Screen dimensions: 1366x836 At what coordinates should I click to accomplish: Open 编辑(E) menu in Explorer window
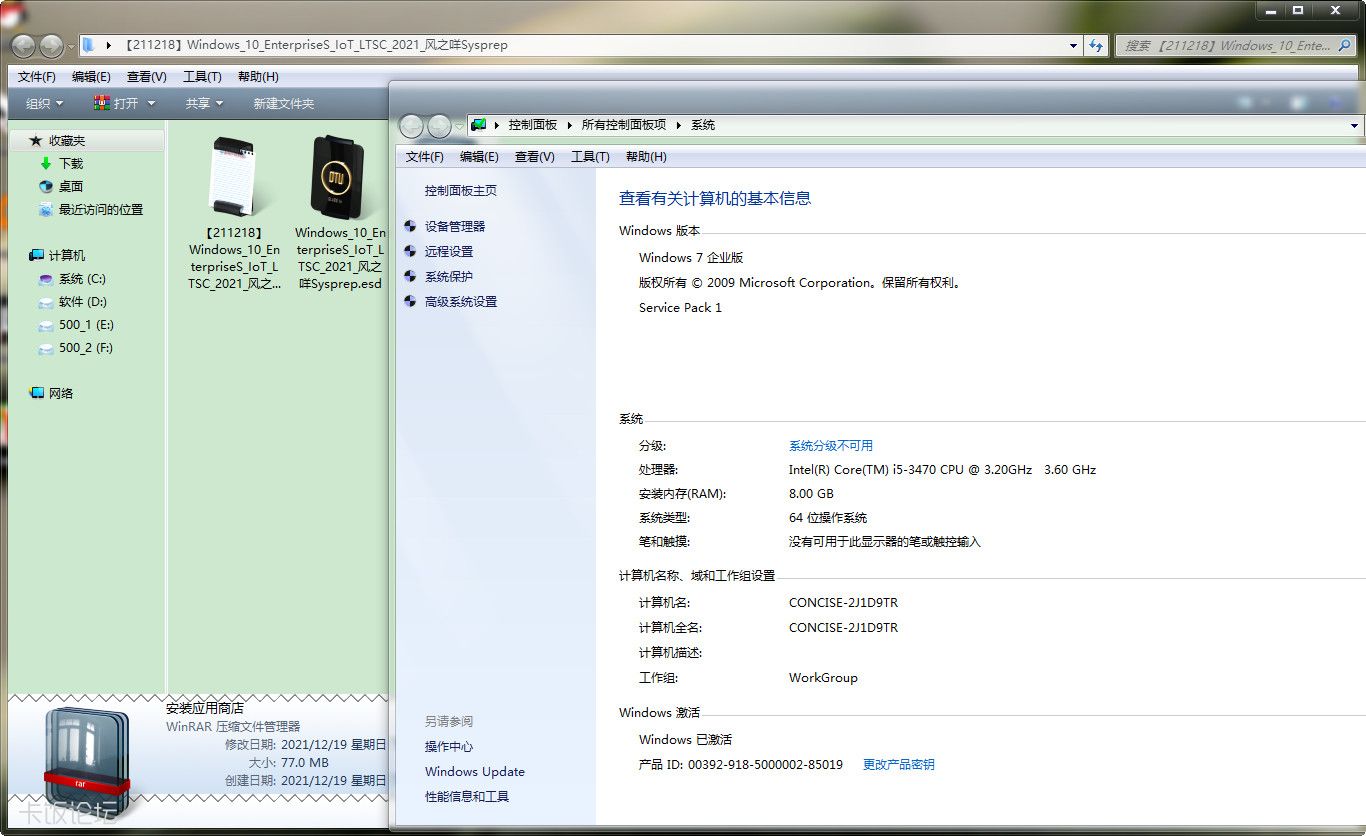(91, 77)
